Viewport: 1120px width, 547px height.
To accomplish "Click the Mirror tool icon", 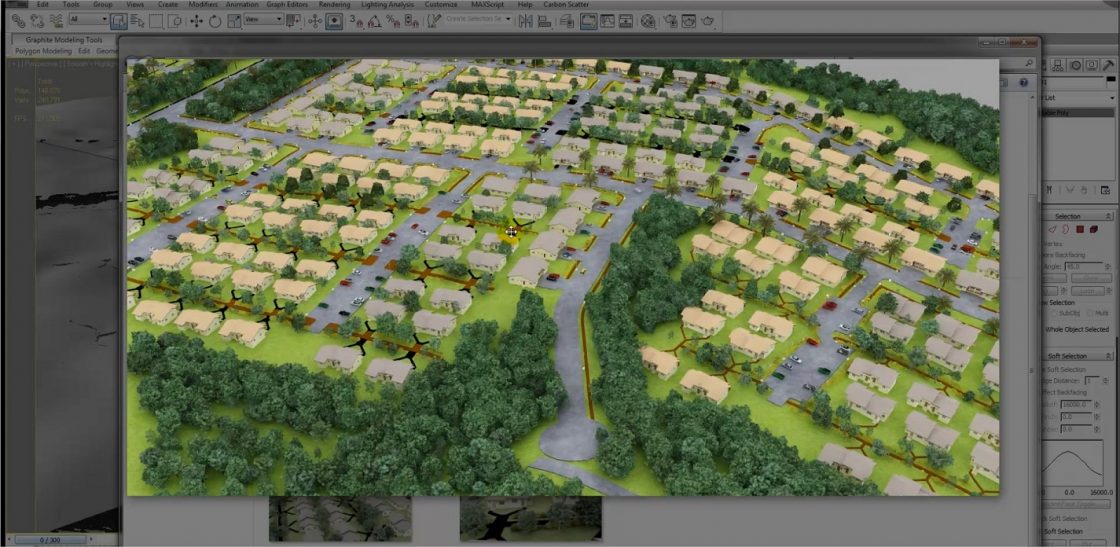I will tap(527, 20).
